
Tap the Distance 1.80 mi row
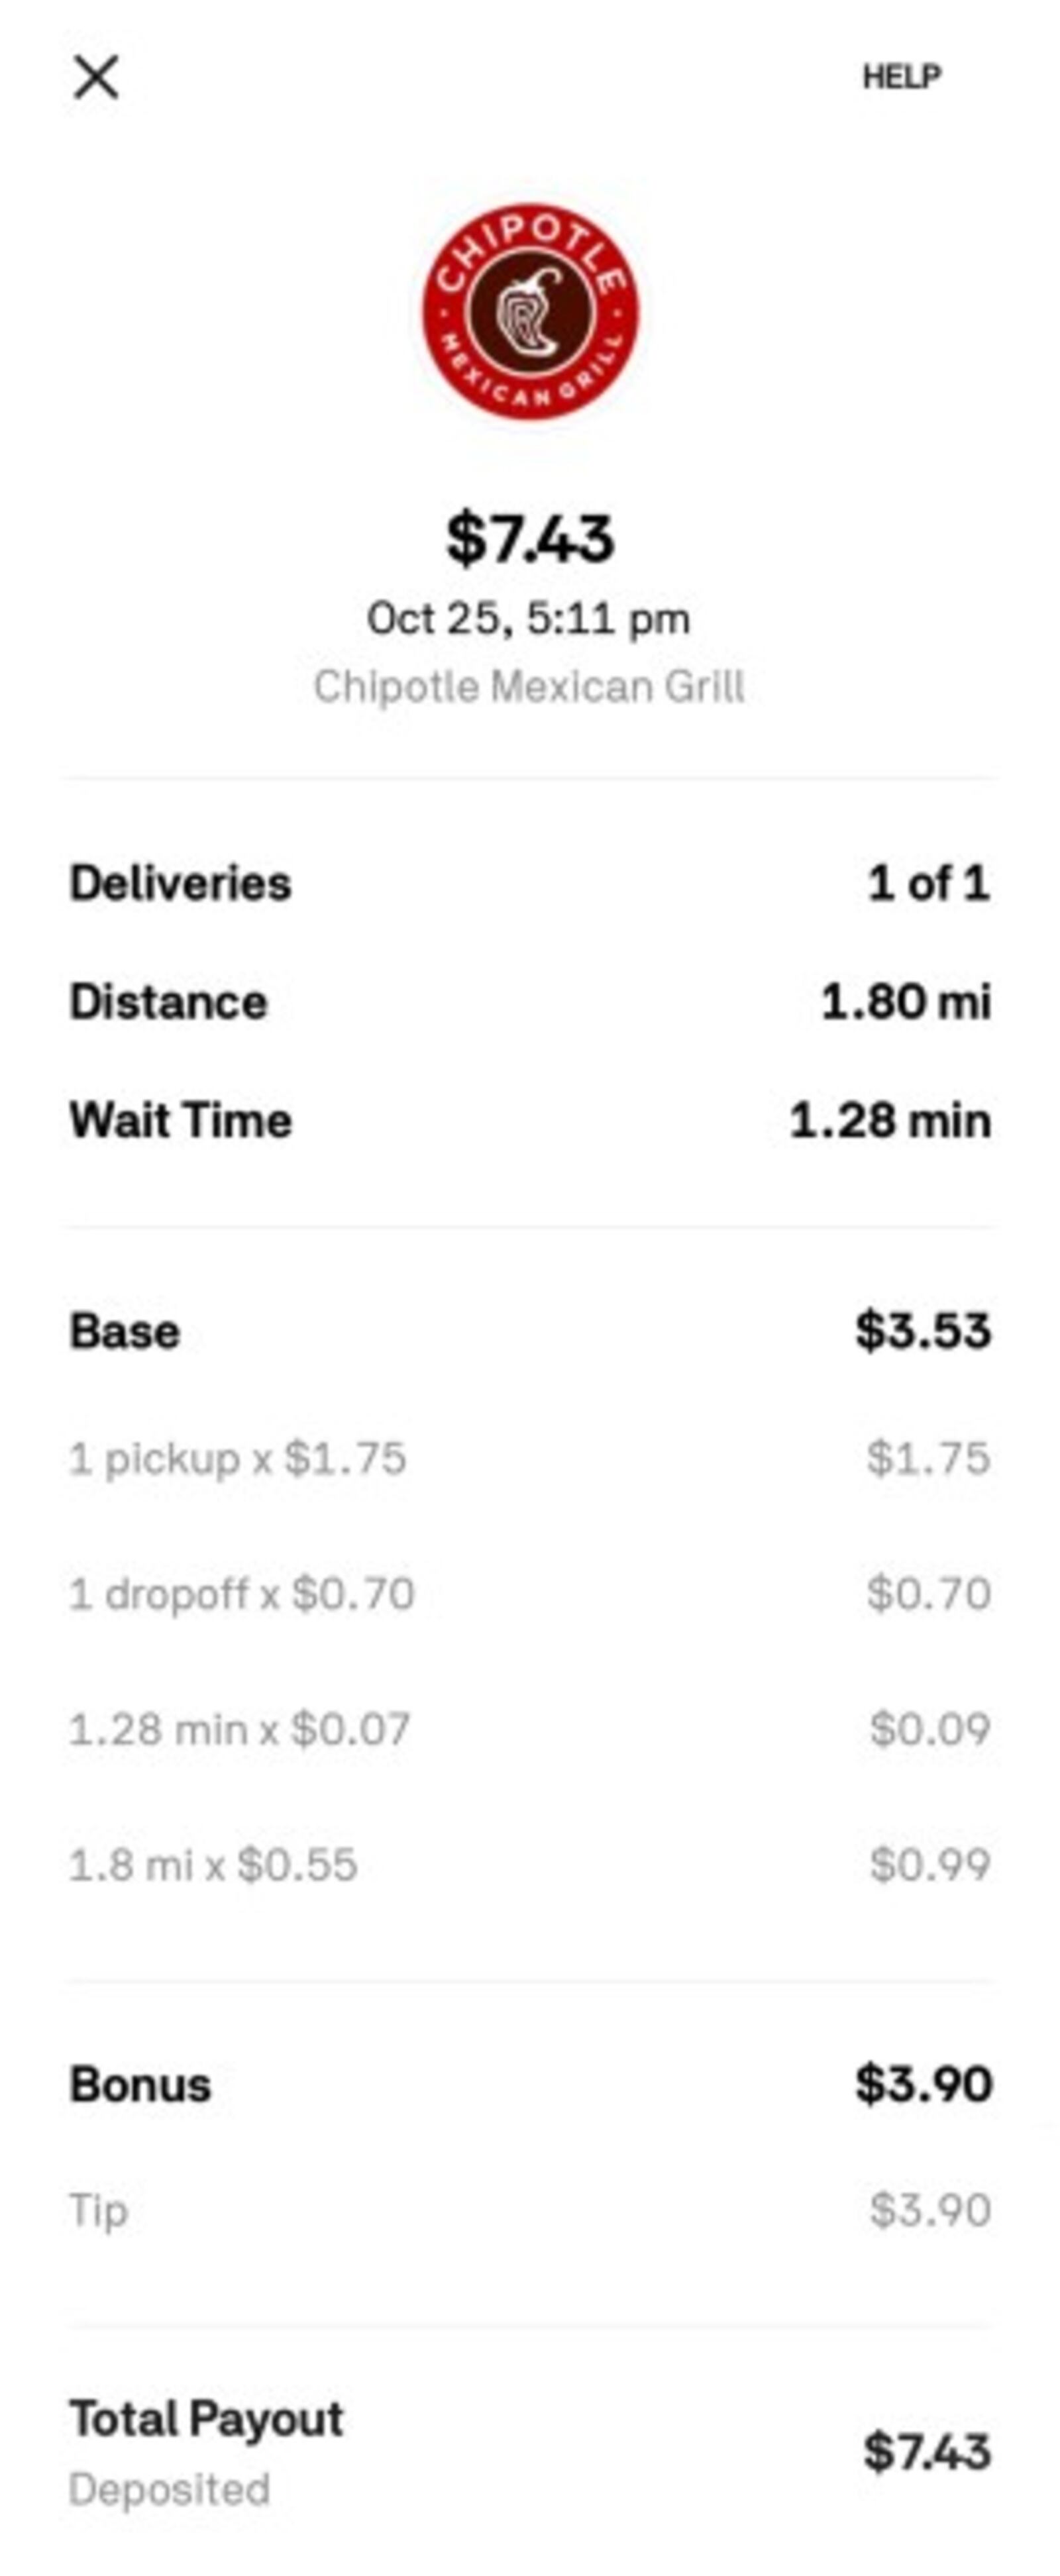pos(530,1002)
